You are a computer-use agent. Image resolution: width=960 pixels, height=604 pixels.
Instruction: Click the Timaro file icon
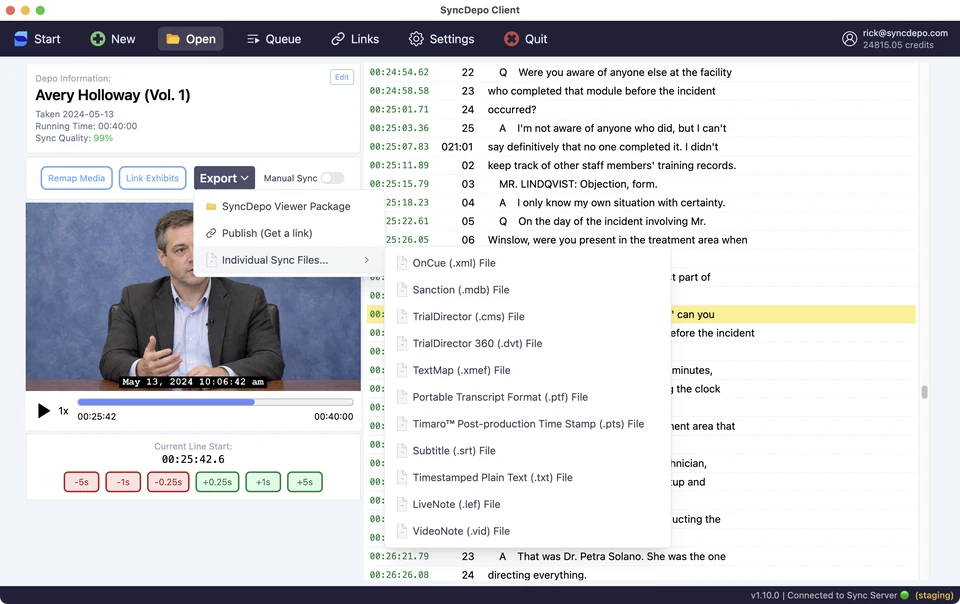pos(402,424)
